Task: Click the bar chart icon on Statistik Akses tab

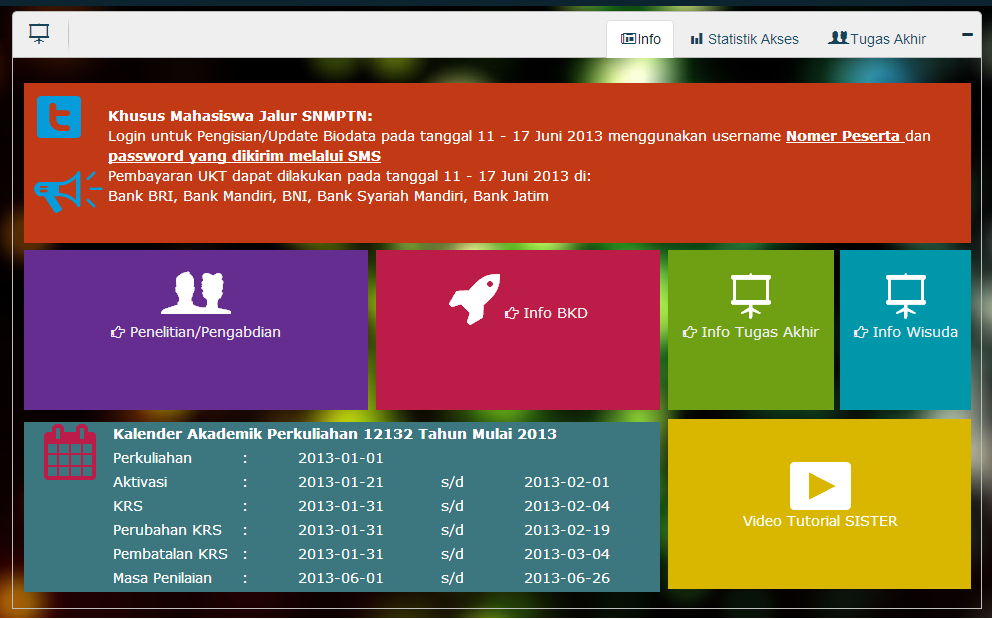Action: (697, 39)
